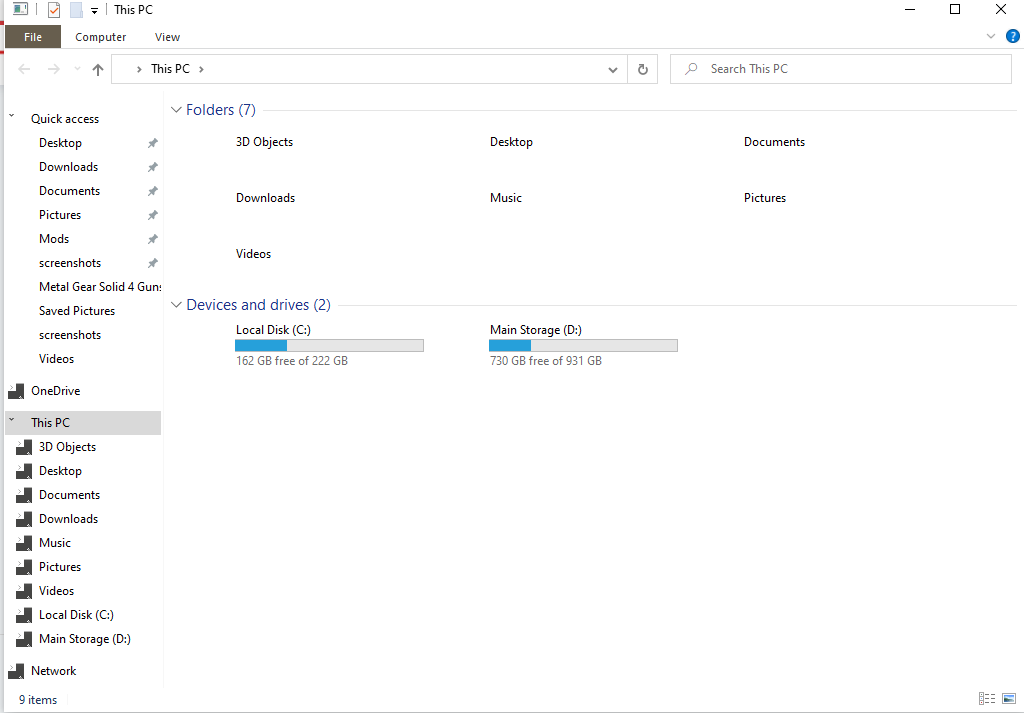Click the Refresh button beside address bar
Viewport: 1024px width, 713px height.
[x=643, y=69]
